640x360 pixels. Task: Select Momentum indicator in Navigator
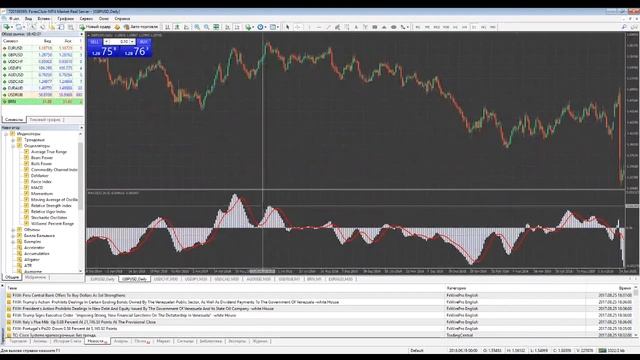tap(42, 193)
